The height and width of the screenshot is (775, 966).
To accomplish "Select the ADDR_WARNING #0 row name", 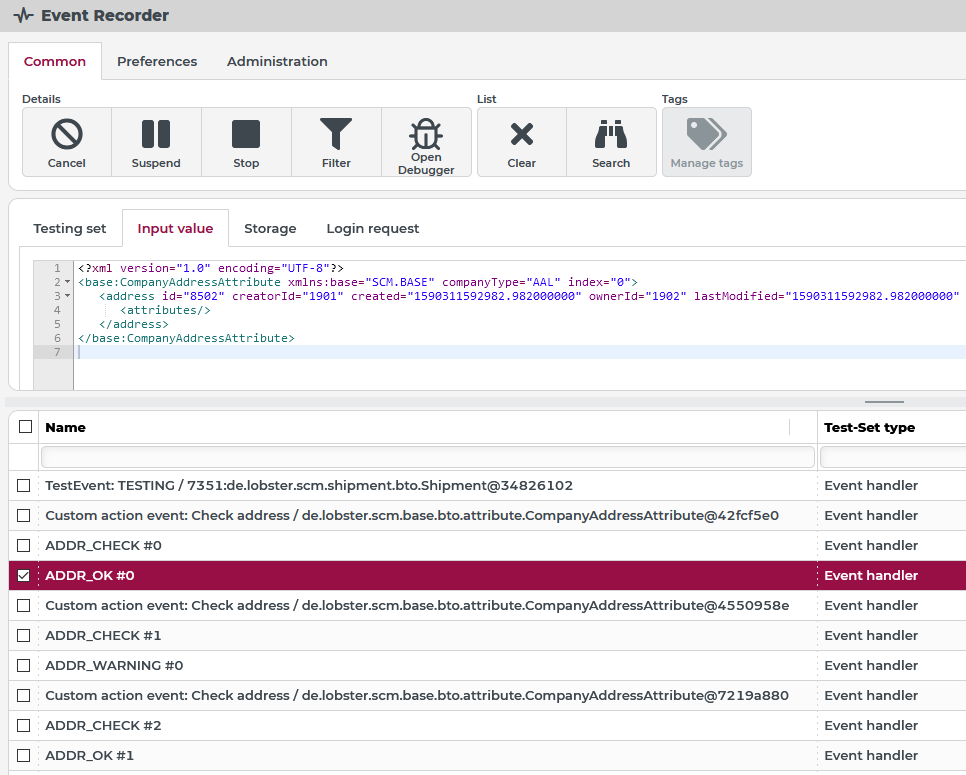I will (x=114, y=665).
